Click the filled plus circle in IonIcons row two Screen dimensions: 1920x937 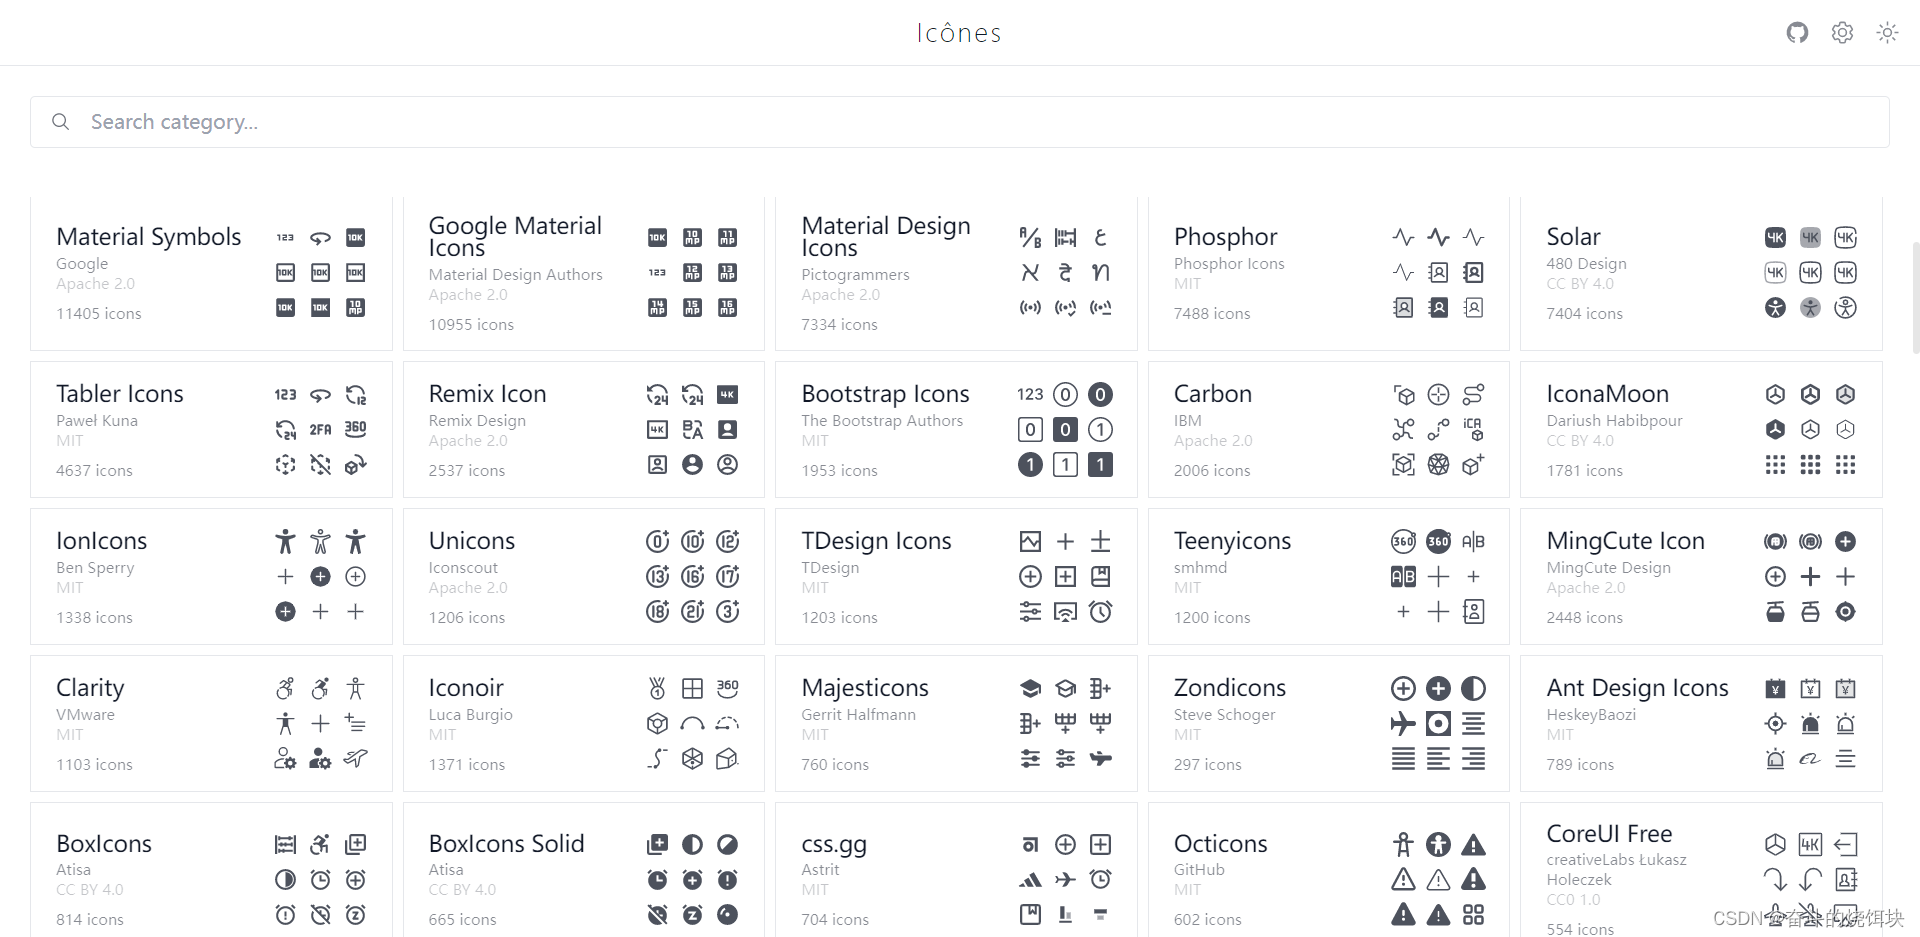pos(320,577)
